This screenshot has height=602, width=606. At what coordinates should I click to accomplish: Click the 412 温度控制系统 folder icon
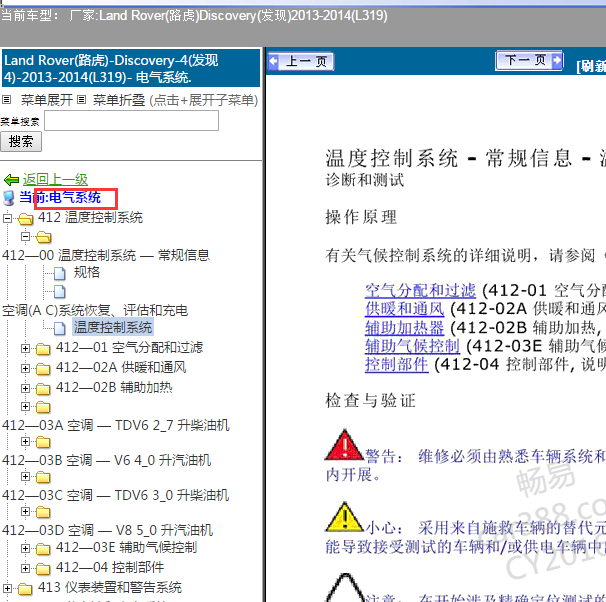click(x=26, y=219)
